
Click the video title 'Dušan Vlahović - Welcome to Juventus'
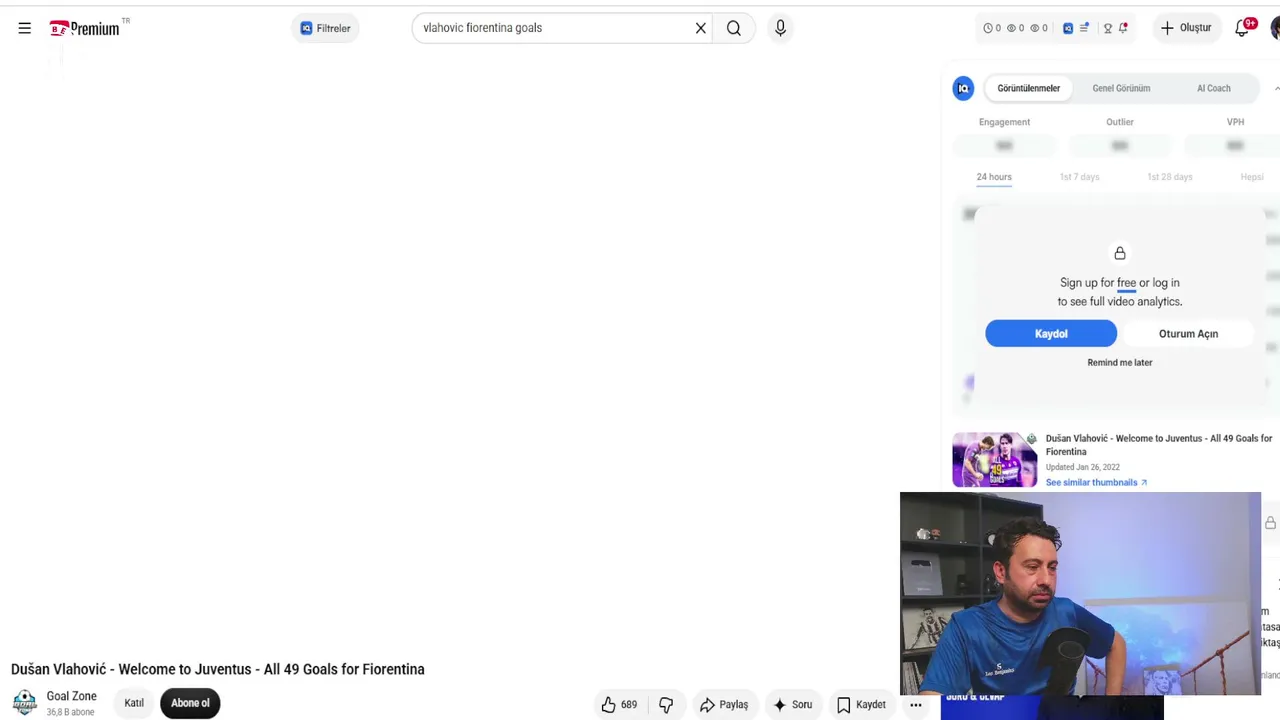[x=218, y=669]
